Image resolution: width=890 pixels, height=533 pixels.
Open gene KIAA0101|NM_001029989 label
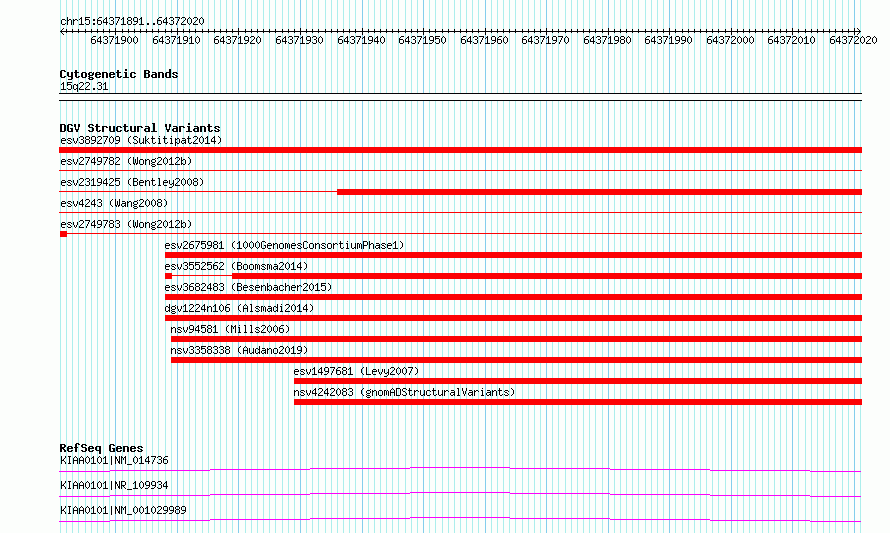123,510
